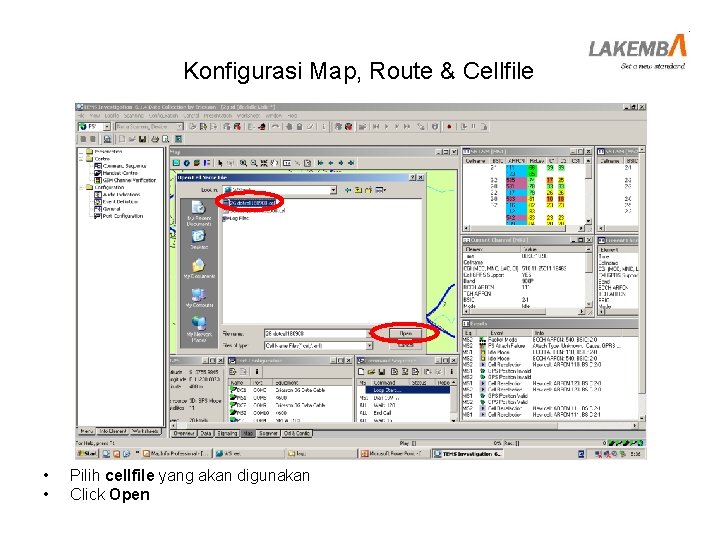
Task: Open Microsoft PowerPoint from the taskbar
Action: point(393,454)
